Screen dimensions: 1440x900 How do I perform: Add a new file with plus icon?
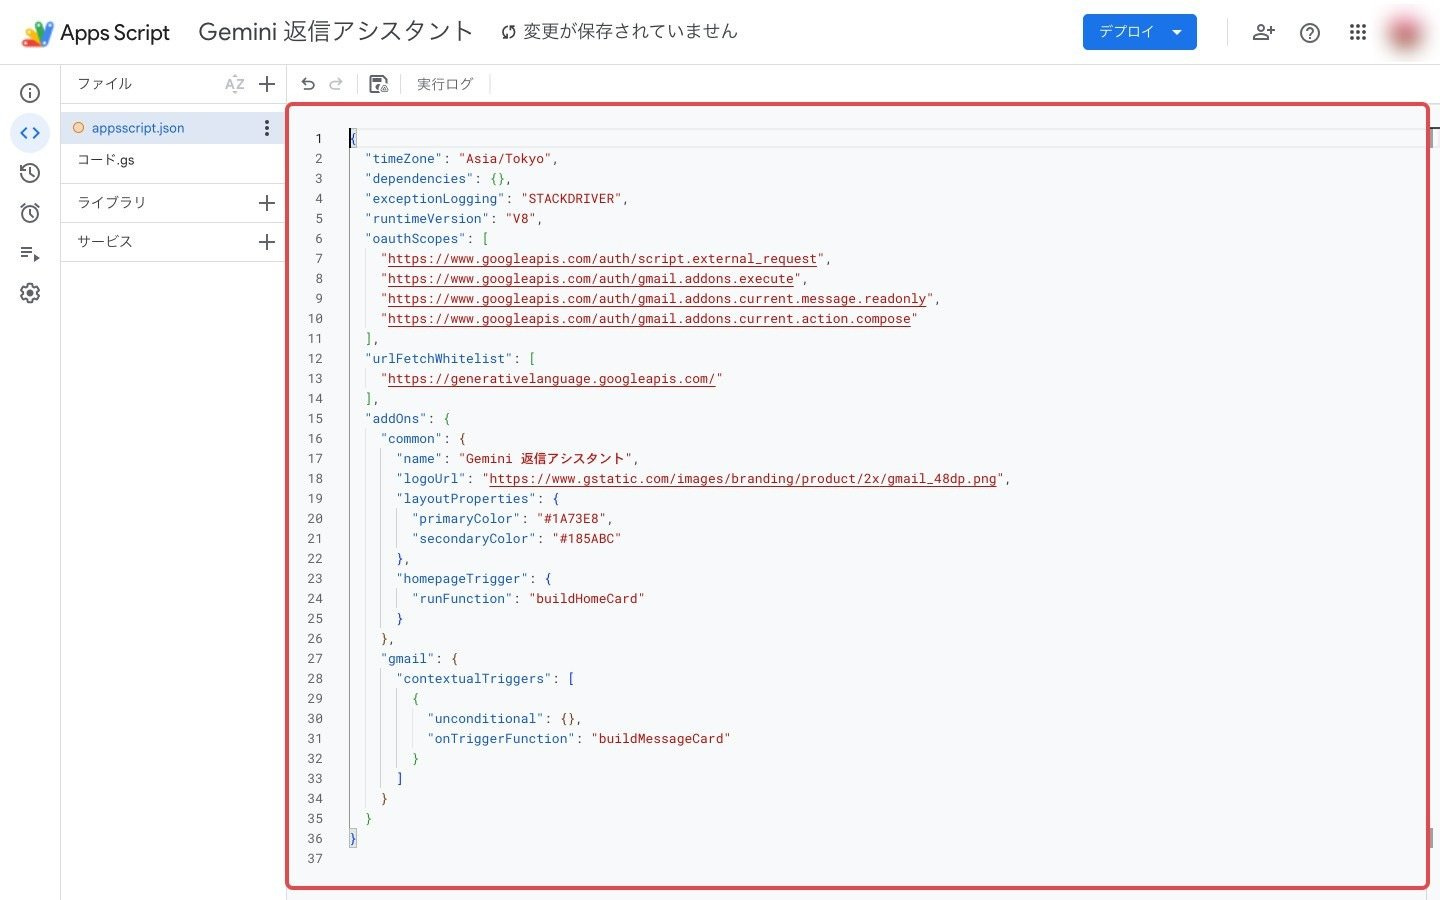[x=267, y=84]
